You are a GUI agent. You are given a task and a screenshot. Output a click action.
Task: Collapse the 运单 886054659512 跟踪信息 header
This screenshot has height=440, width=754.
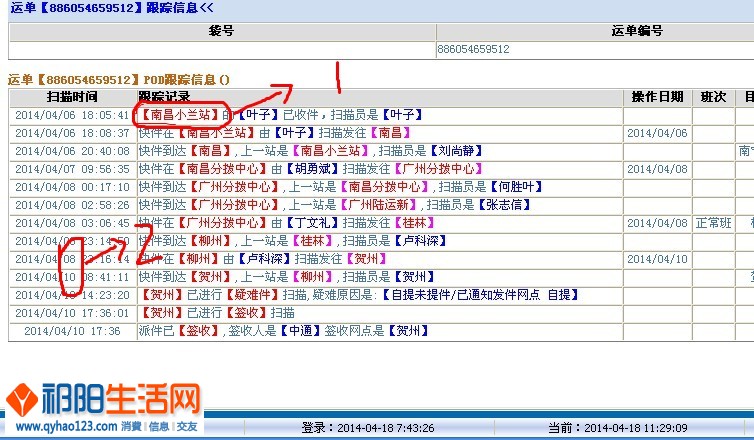(112, 8)
